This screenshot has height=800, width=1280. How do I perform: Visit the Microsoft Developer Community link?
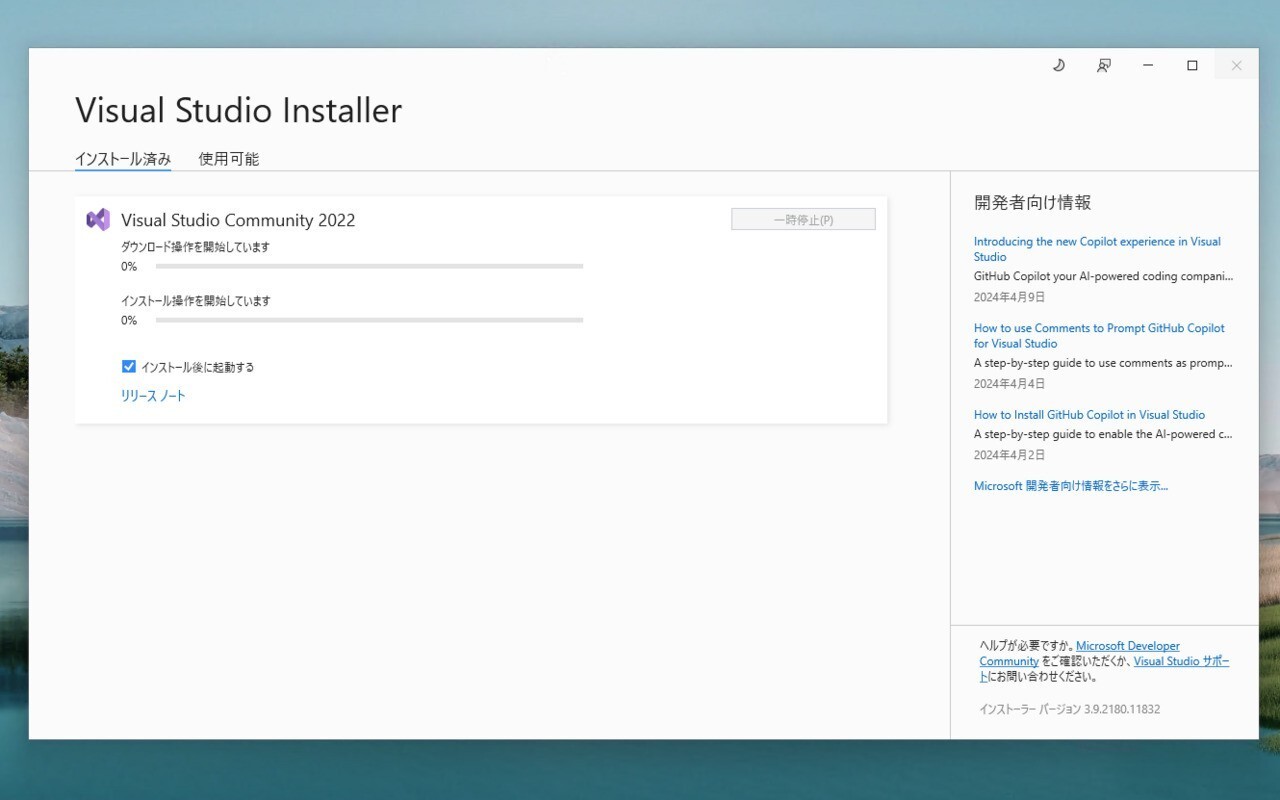(x=1128, y=645)
